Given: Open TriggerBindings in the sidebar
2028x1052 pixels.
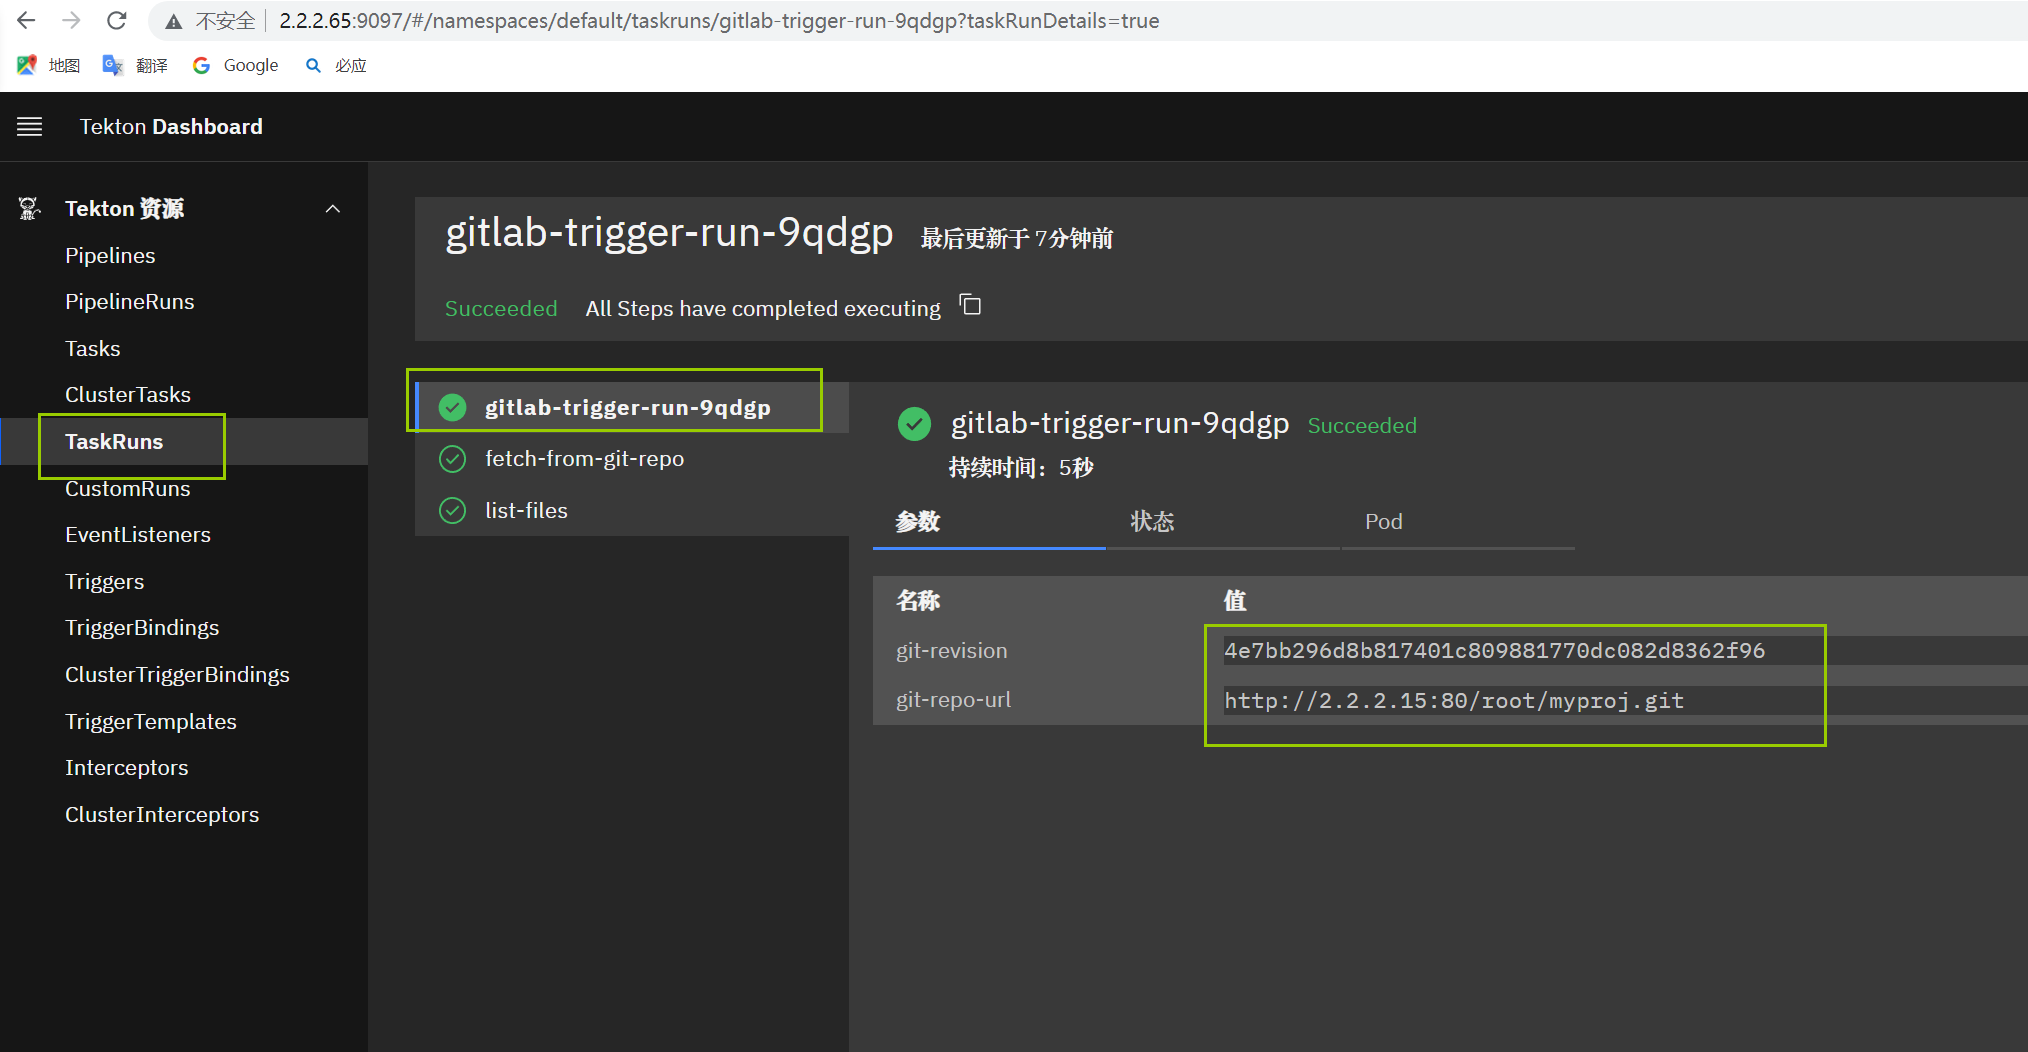Looking at the screenshot, I should click(142, 628).
